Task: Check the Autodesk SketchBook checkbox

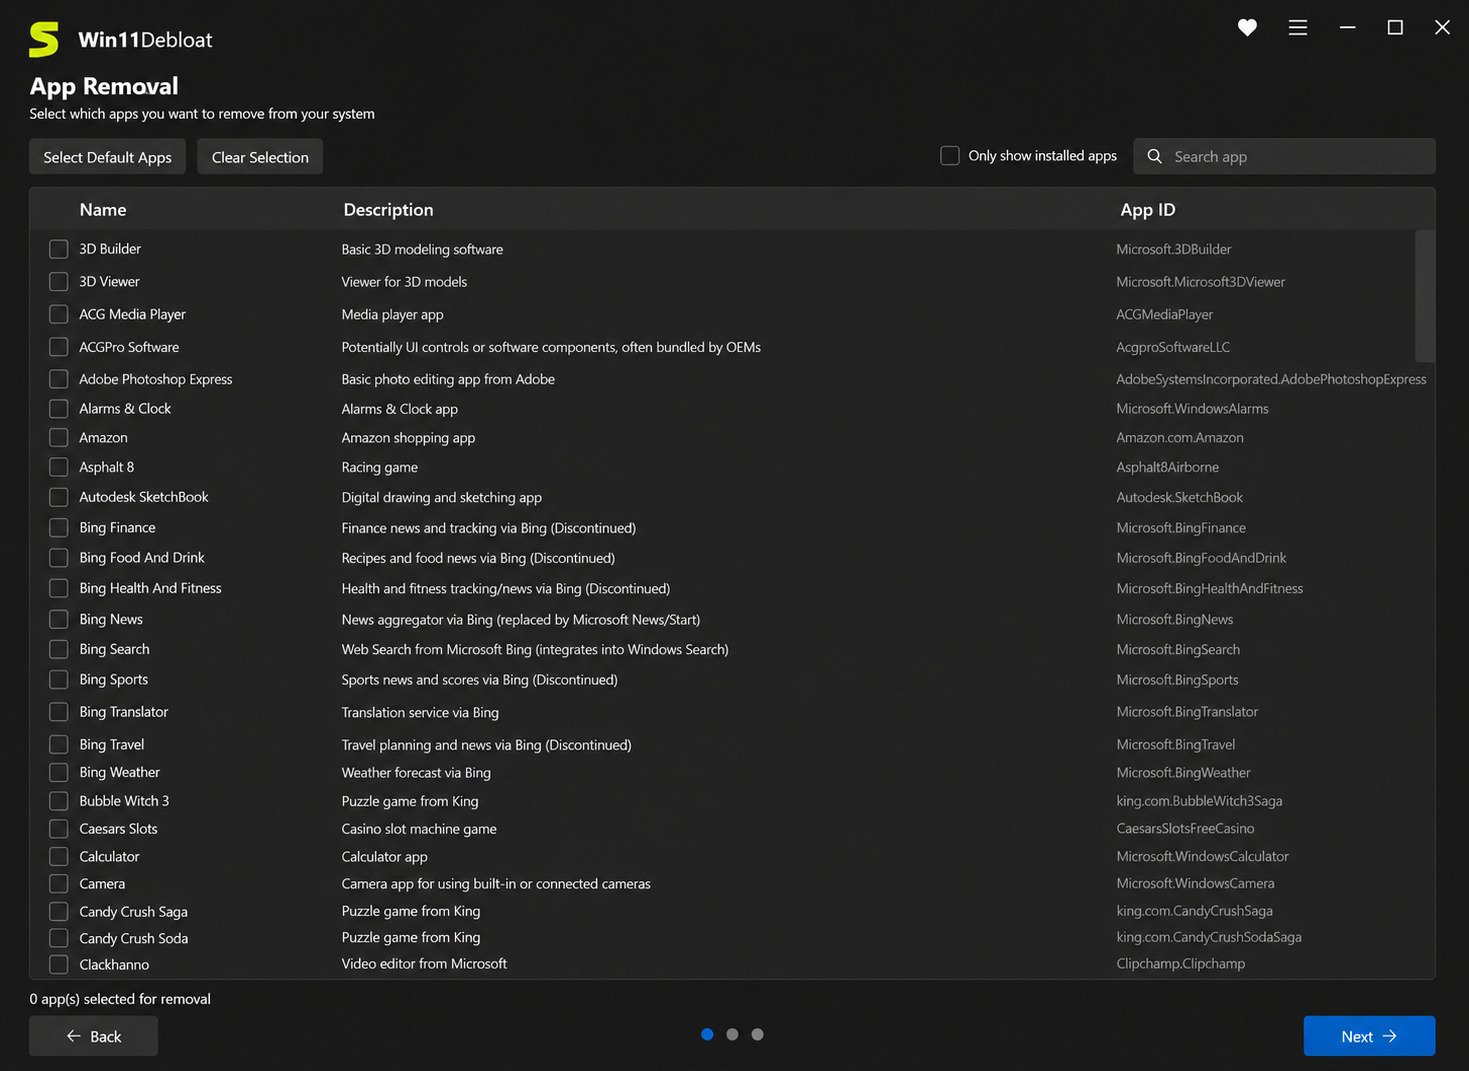Action: [x=59, y=497]
